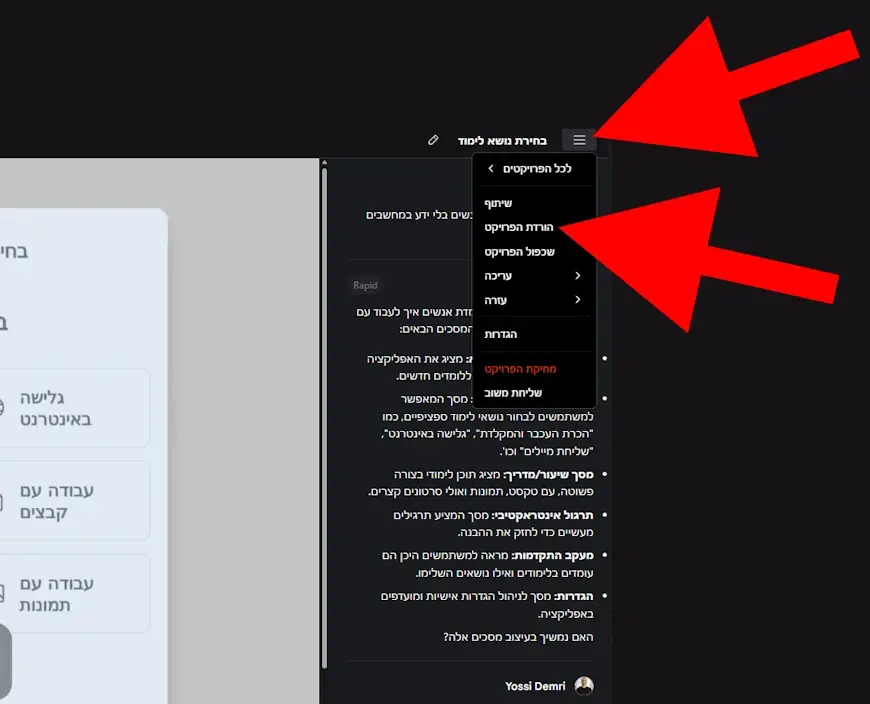Open 'הגדרות' in the dropdown menu

[x=501, y=334]
